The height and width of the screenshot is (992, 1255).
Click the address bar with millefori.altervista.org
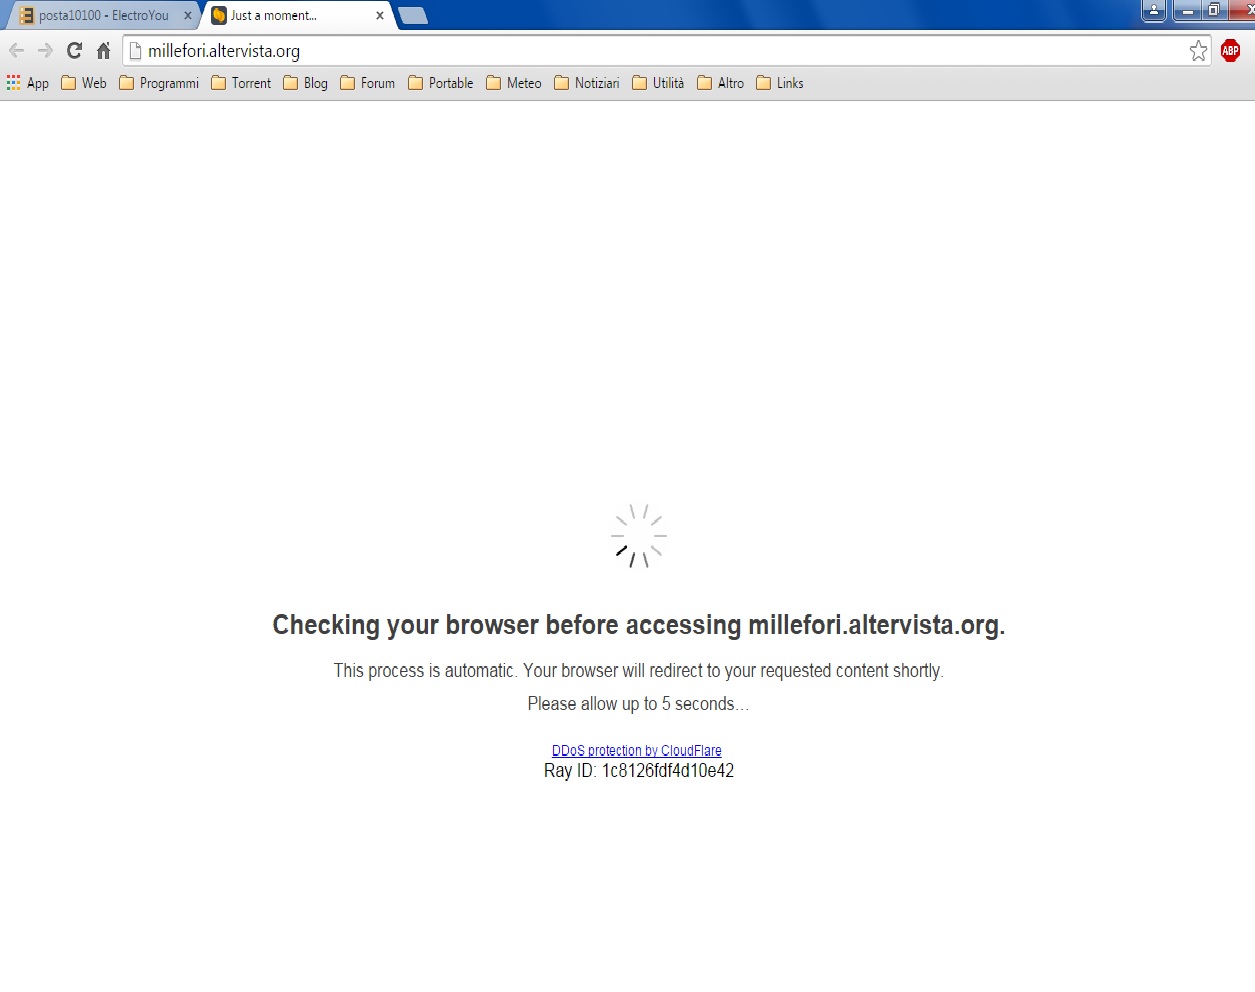point(650,51)
